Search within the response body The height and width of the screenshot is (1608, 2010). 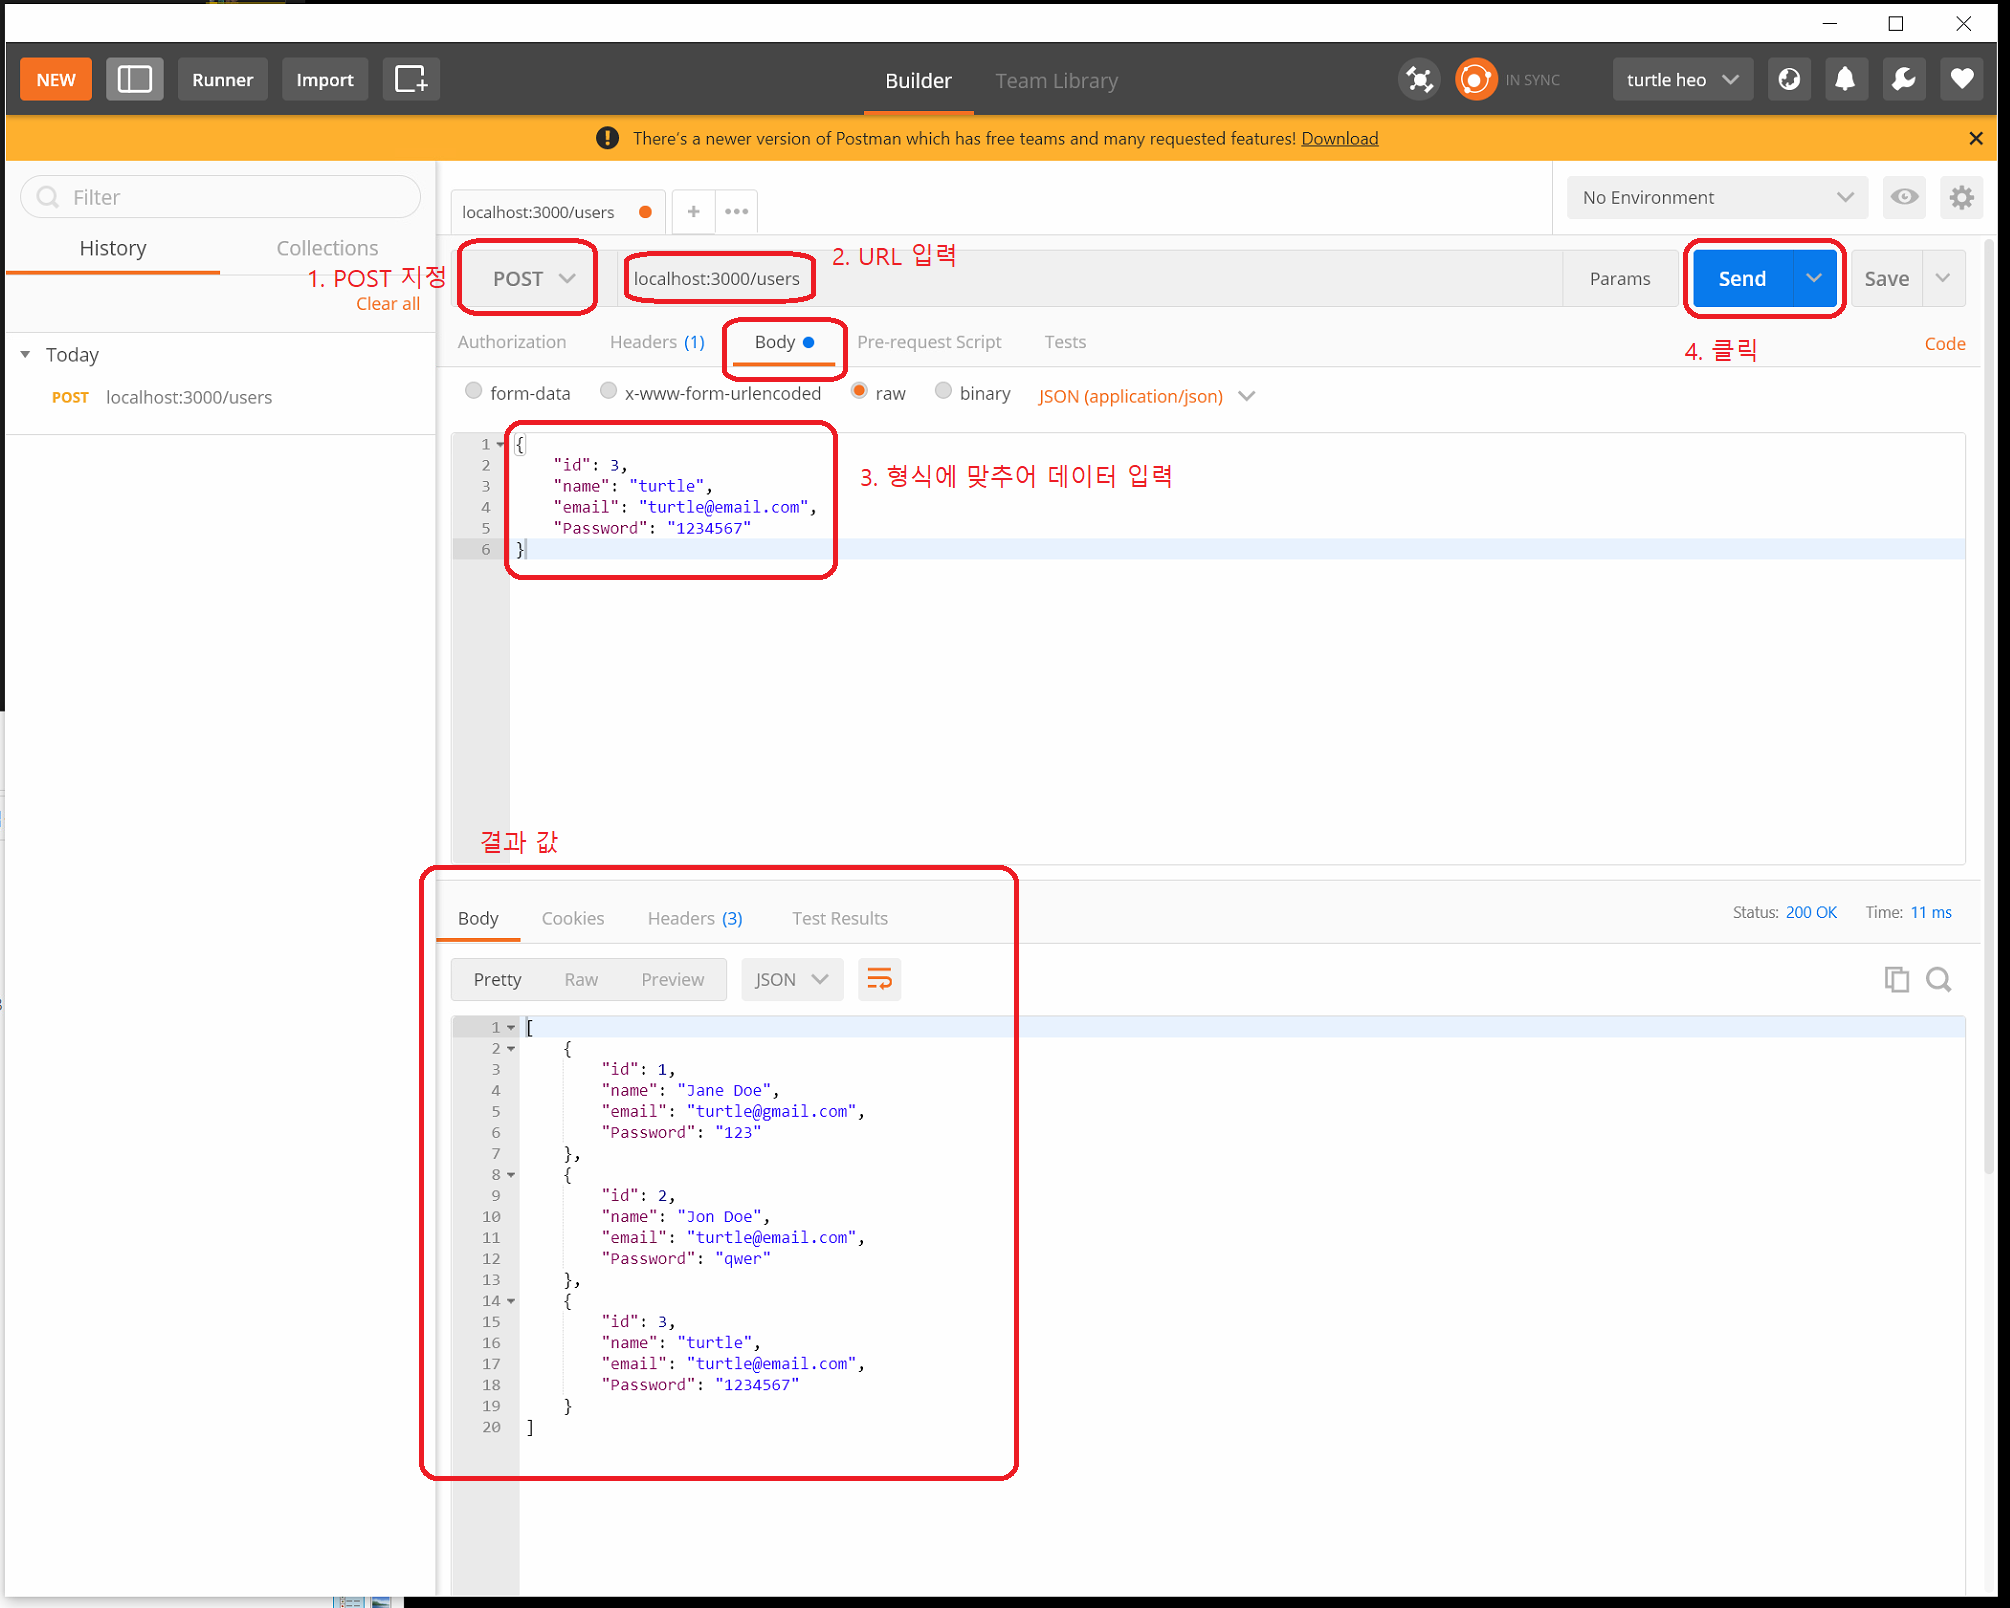[x=1938, y=979]
